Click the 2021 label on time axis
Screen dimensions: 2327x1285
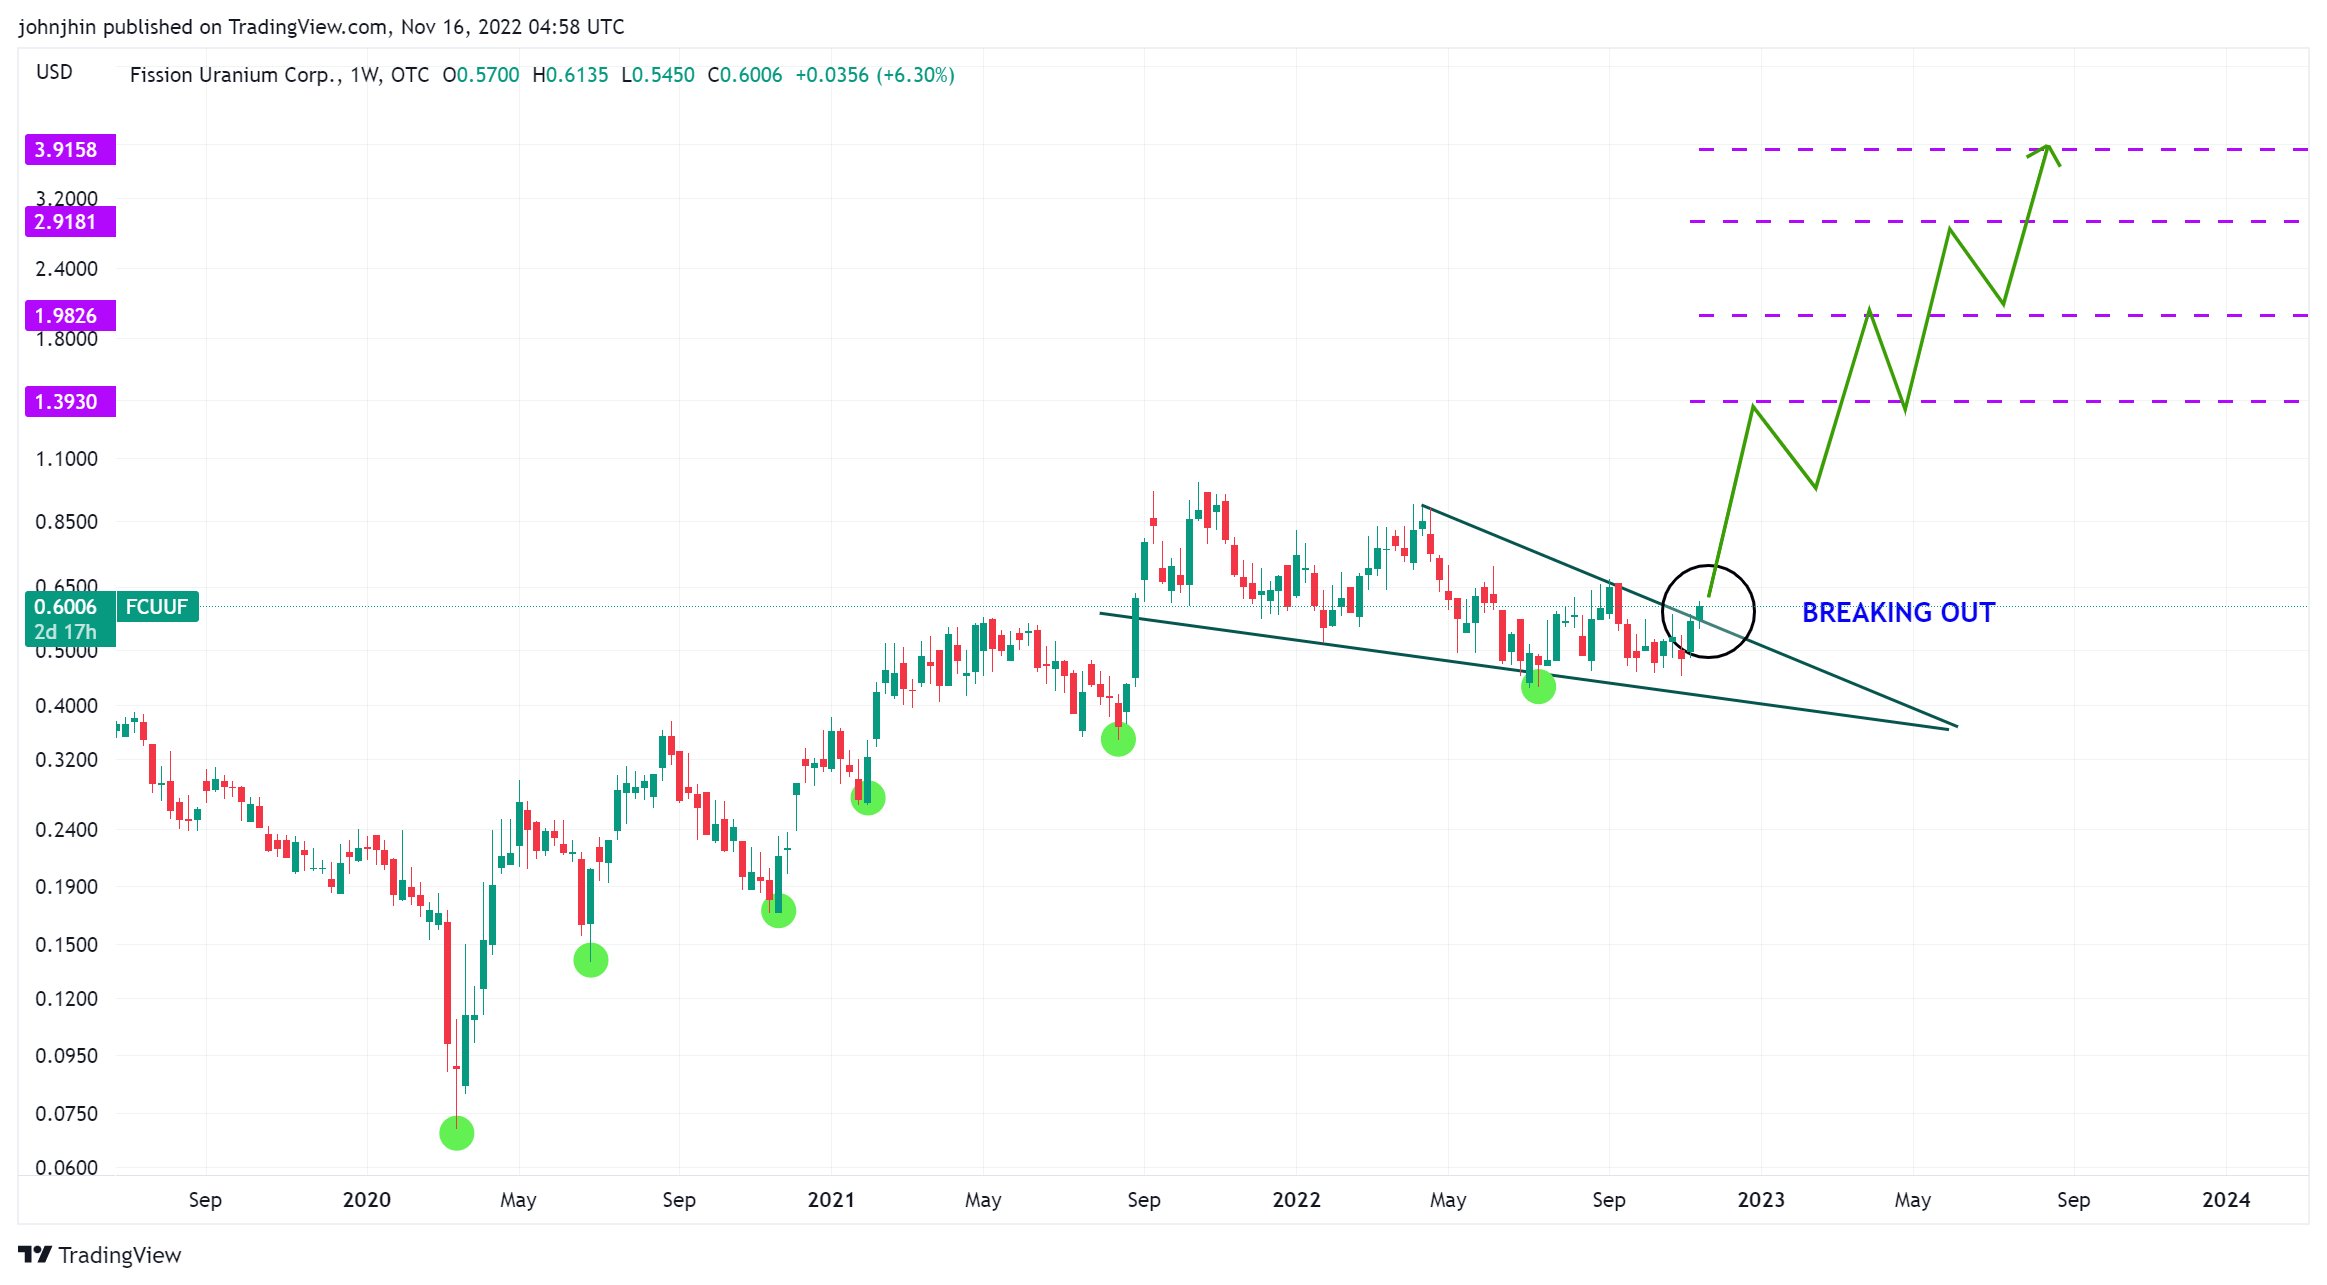coord(830,1199)
